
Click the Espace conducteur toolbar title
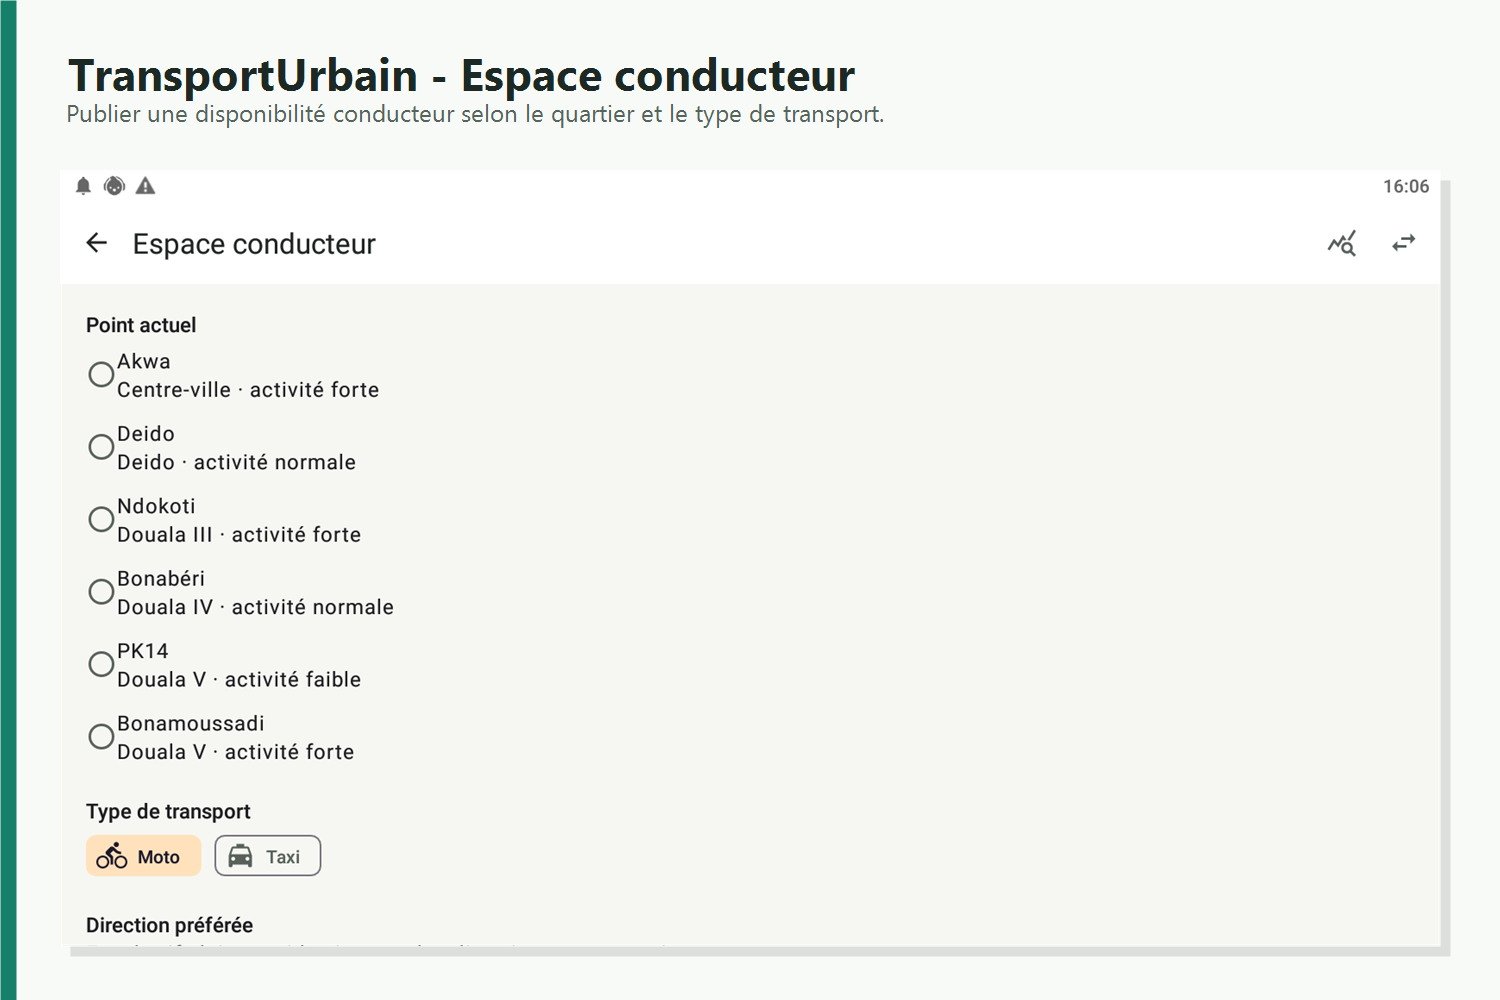tap(254, 244)
